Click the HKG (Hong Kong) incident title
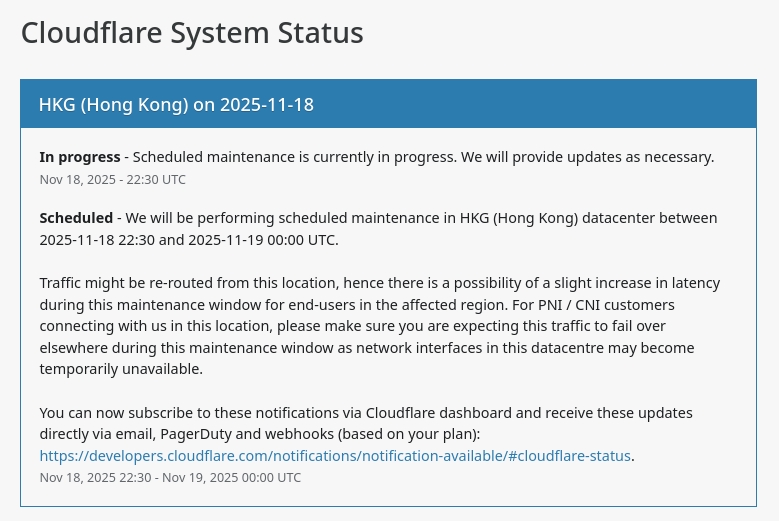This screenshot has height=521, width=779. (176, 104)
